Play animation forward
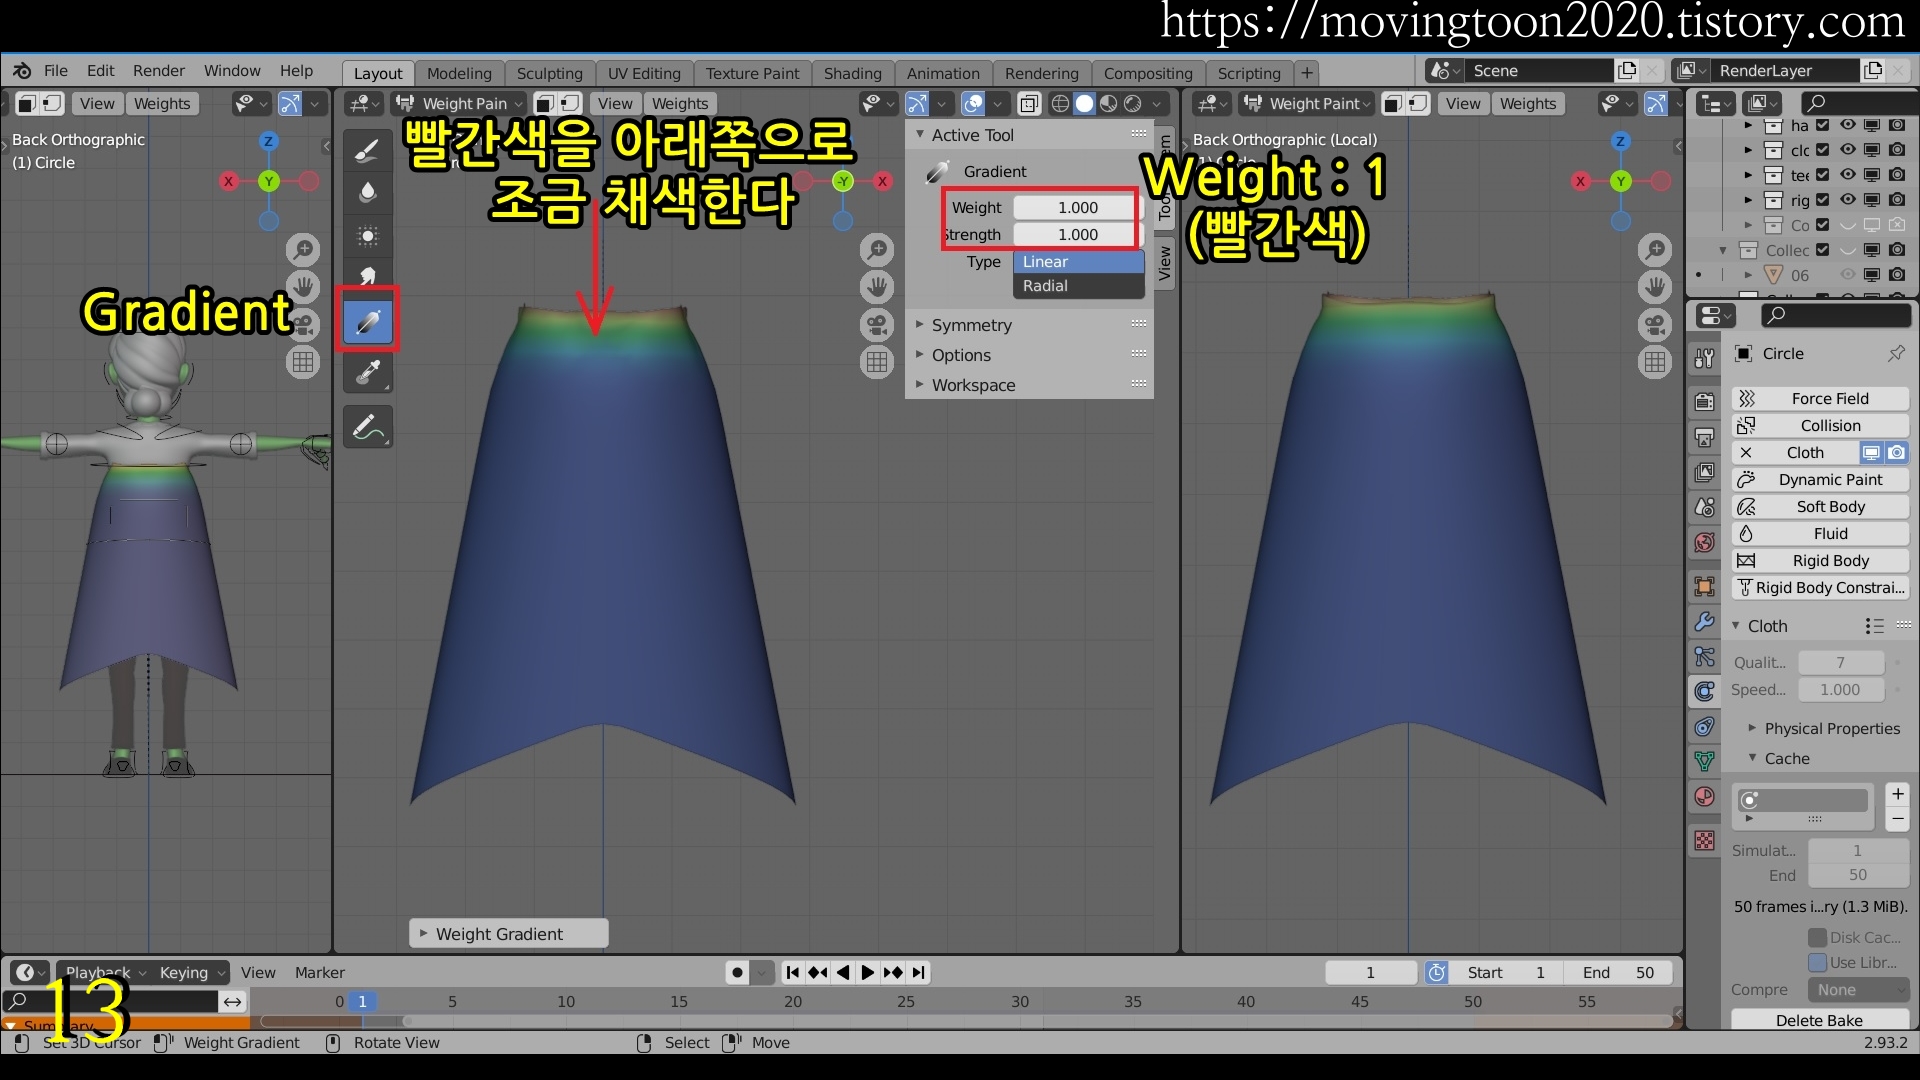 tap(868, 973)
